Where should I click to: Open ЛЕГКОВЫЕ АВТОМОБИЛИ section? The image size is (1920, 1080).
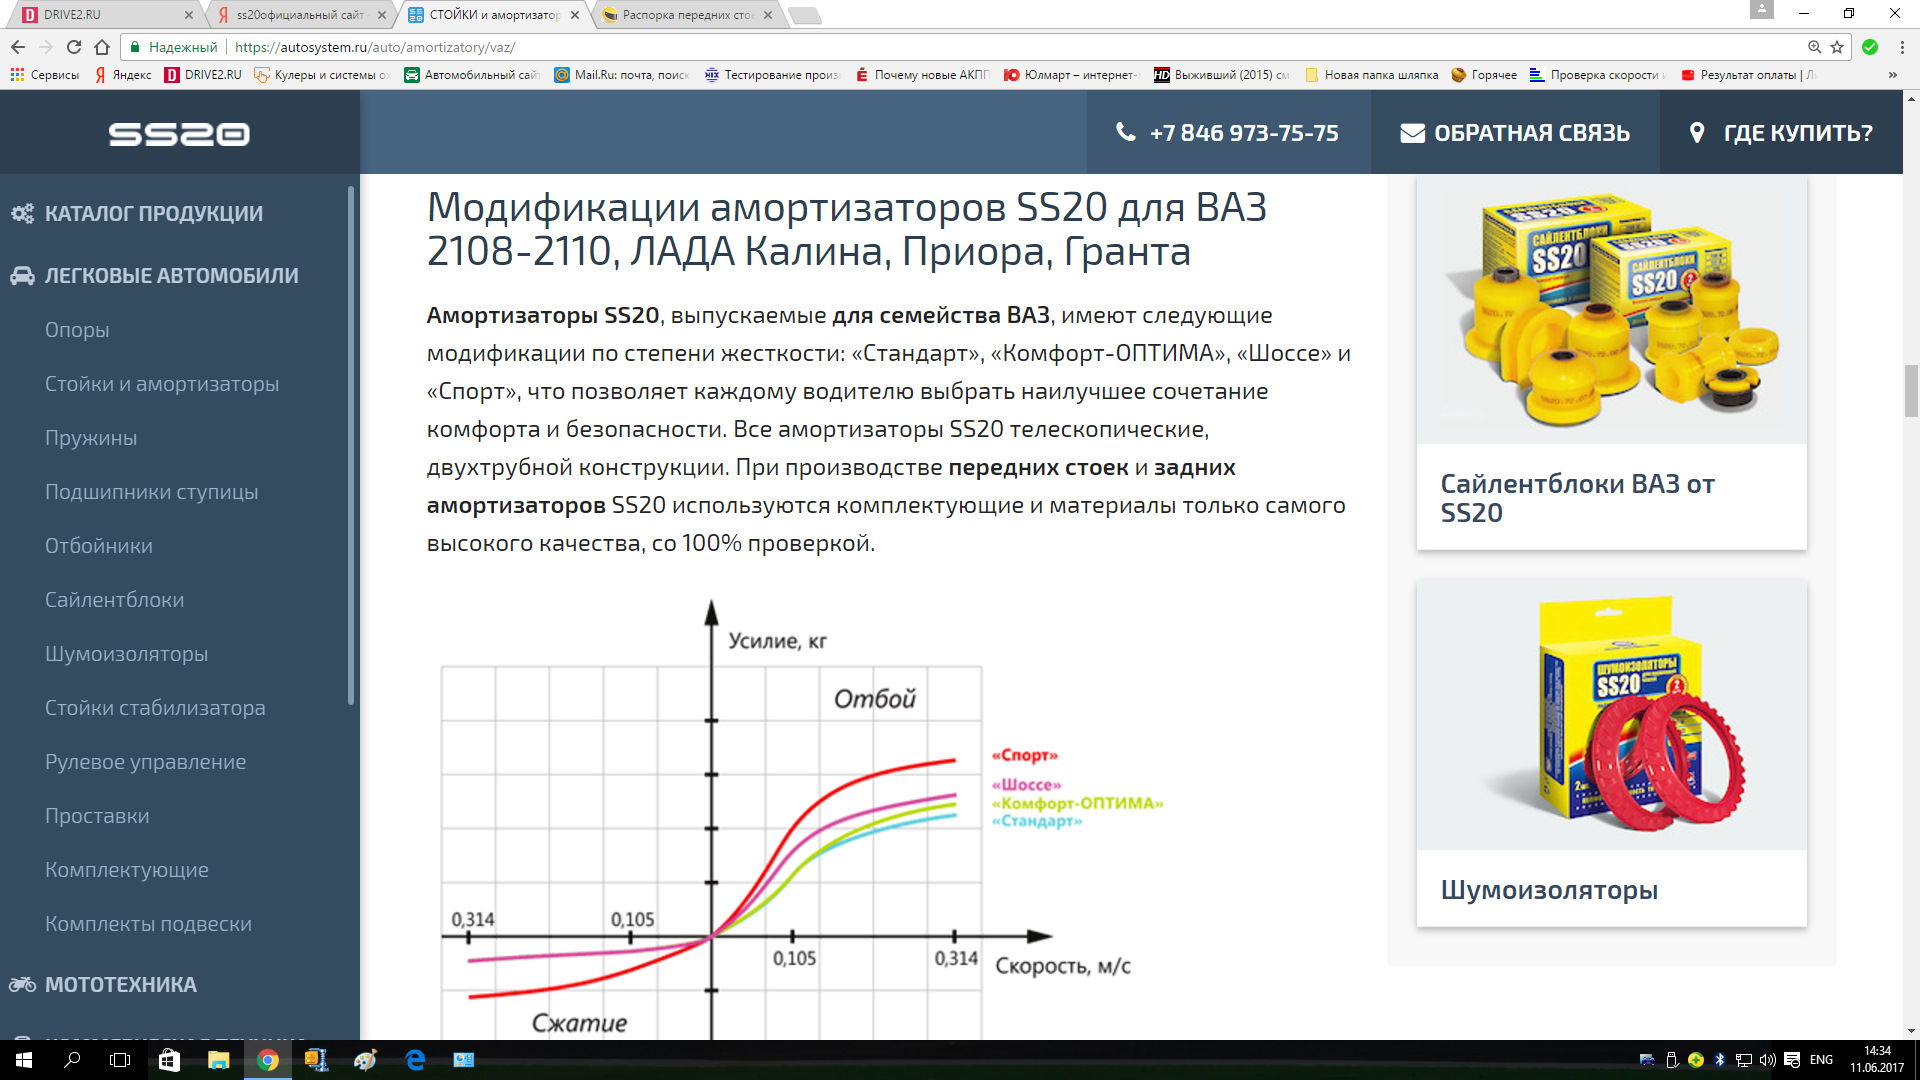[172, 276]
